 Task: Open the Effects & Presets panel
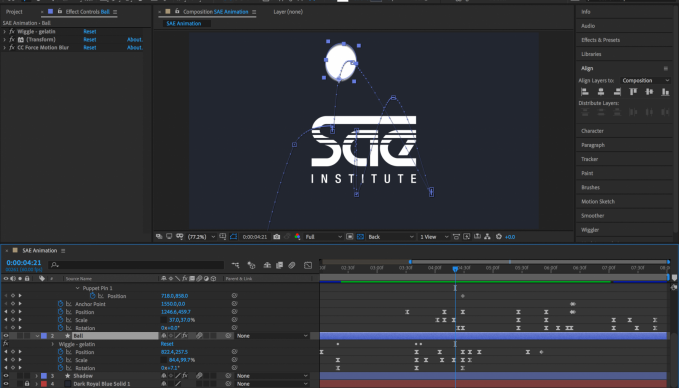pos(600,40)
